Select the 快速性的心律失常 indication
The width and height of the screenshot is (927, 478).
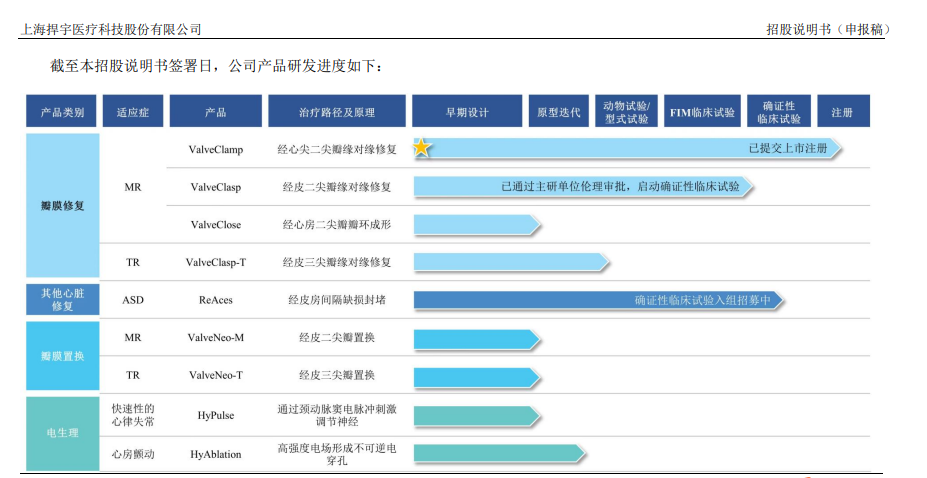(x=132, y=415)
